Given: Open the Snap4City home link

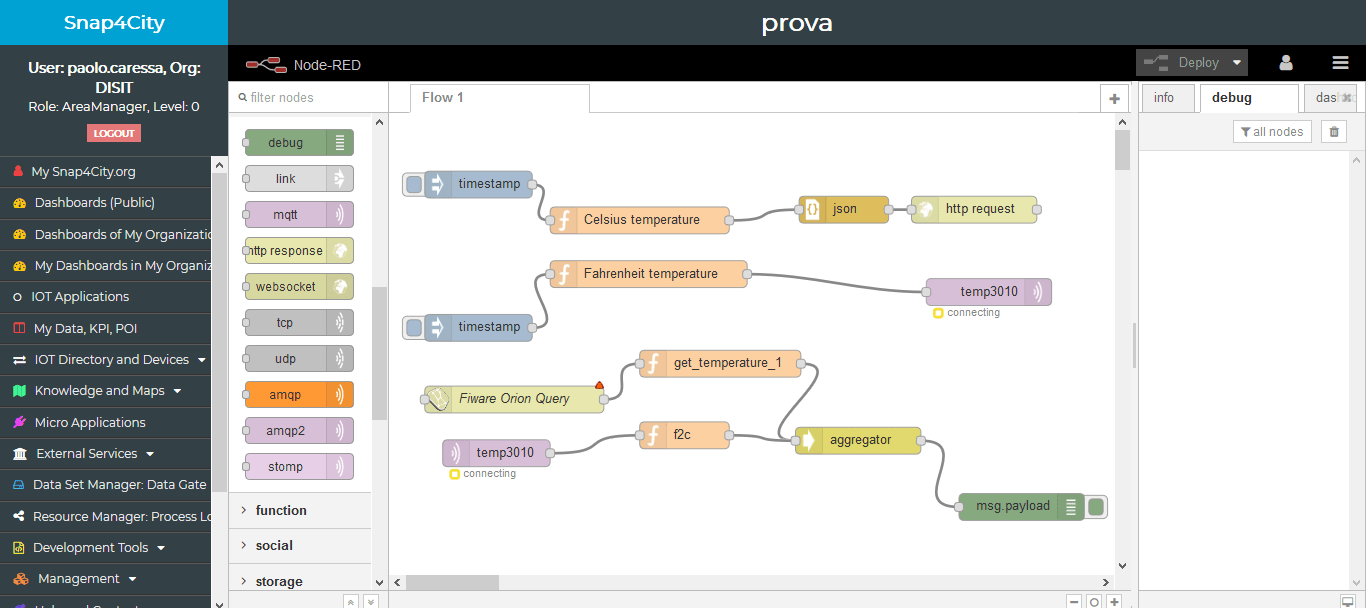Looking at the screenshot, I should click(x=114, y=23).
